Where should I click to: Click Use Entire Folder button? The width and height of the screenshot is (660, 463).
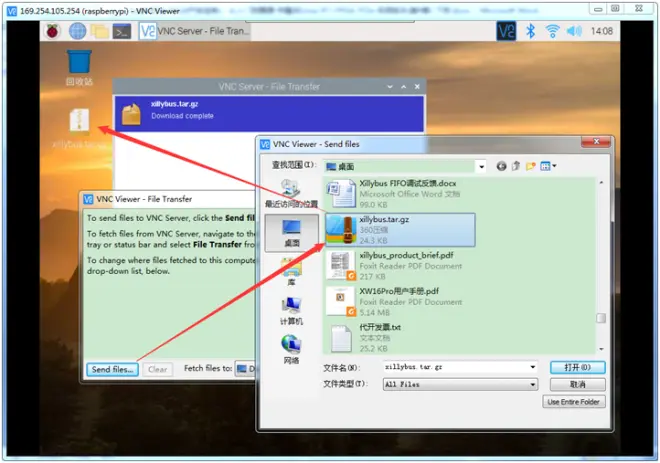(x=574, y=402)
